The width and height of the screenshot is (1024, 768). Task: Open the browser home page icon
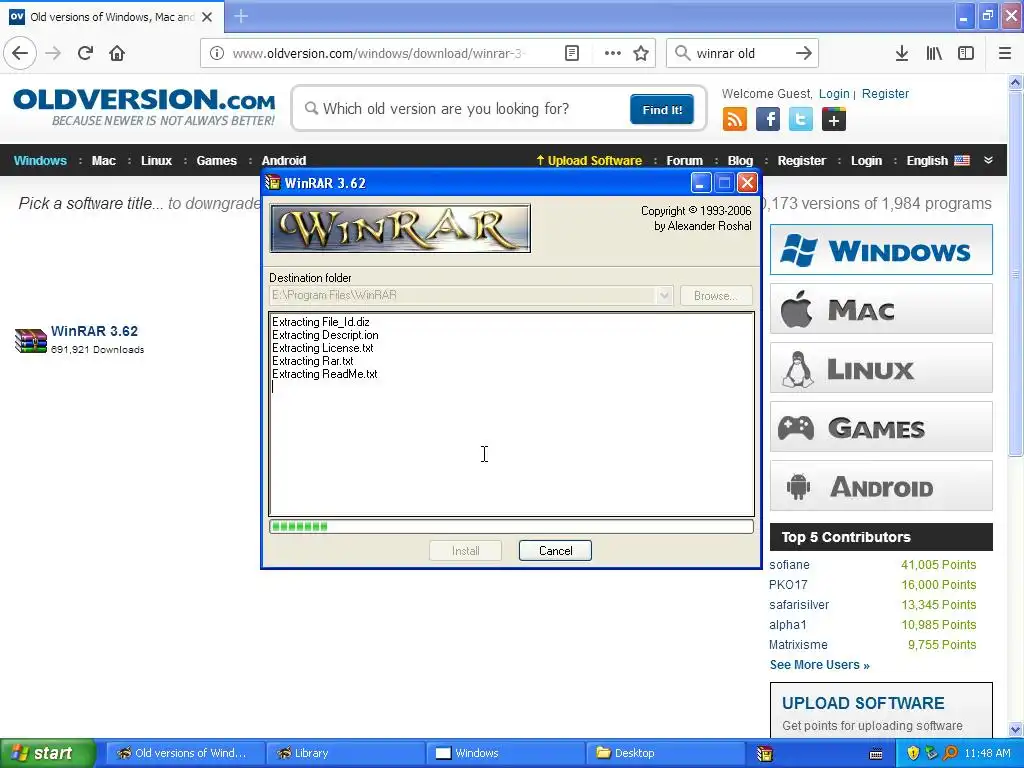point(117,53)
